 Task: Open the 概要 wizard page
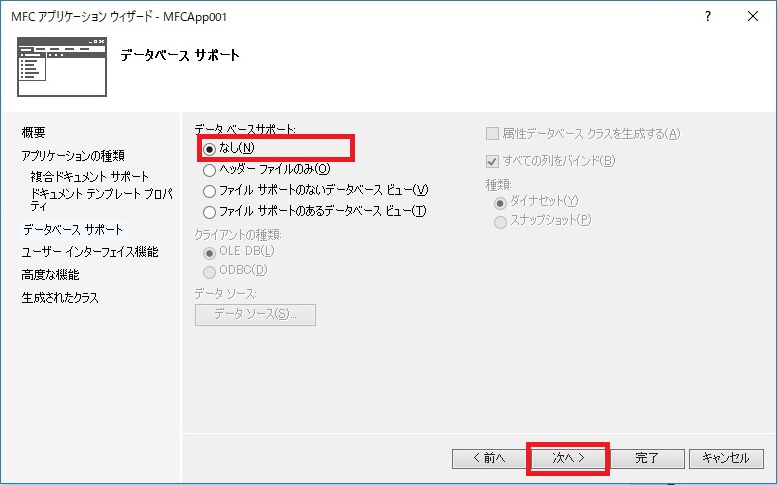click(34, 133)
